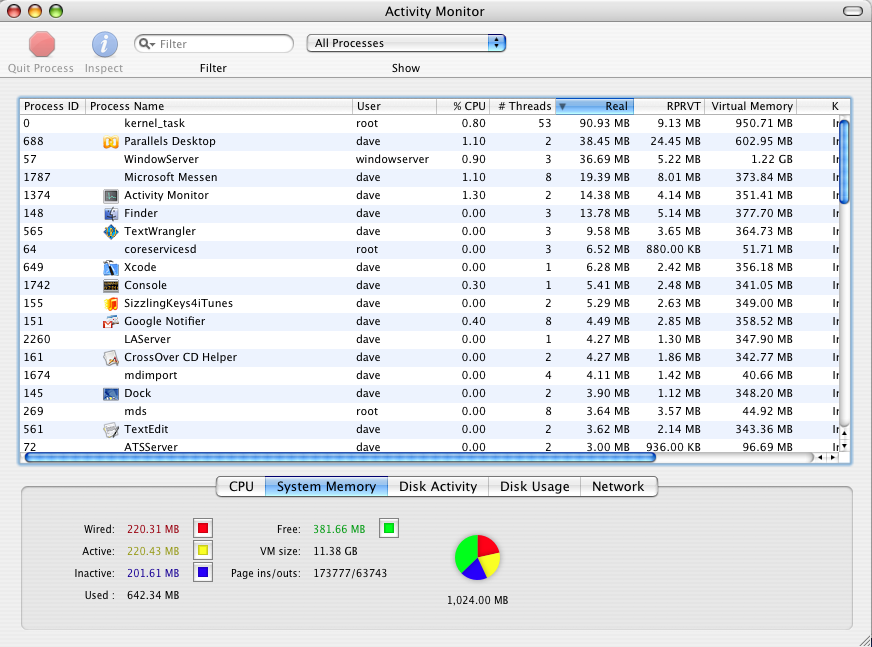The width and height of the screenshot is (872, 647).
Task: Click the green Free color swatch
Action: pos(389,528)
